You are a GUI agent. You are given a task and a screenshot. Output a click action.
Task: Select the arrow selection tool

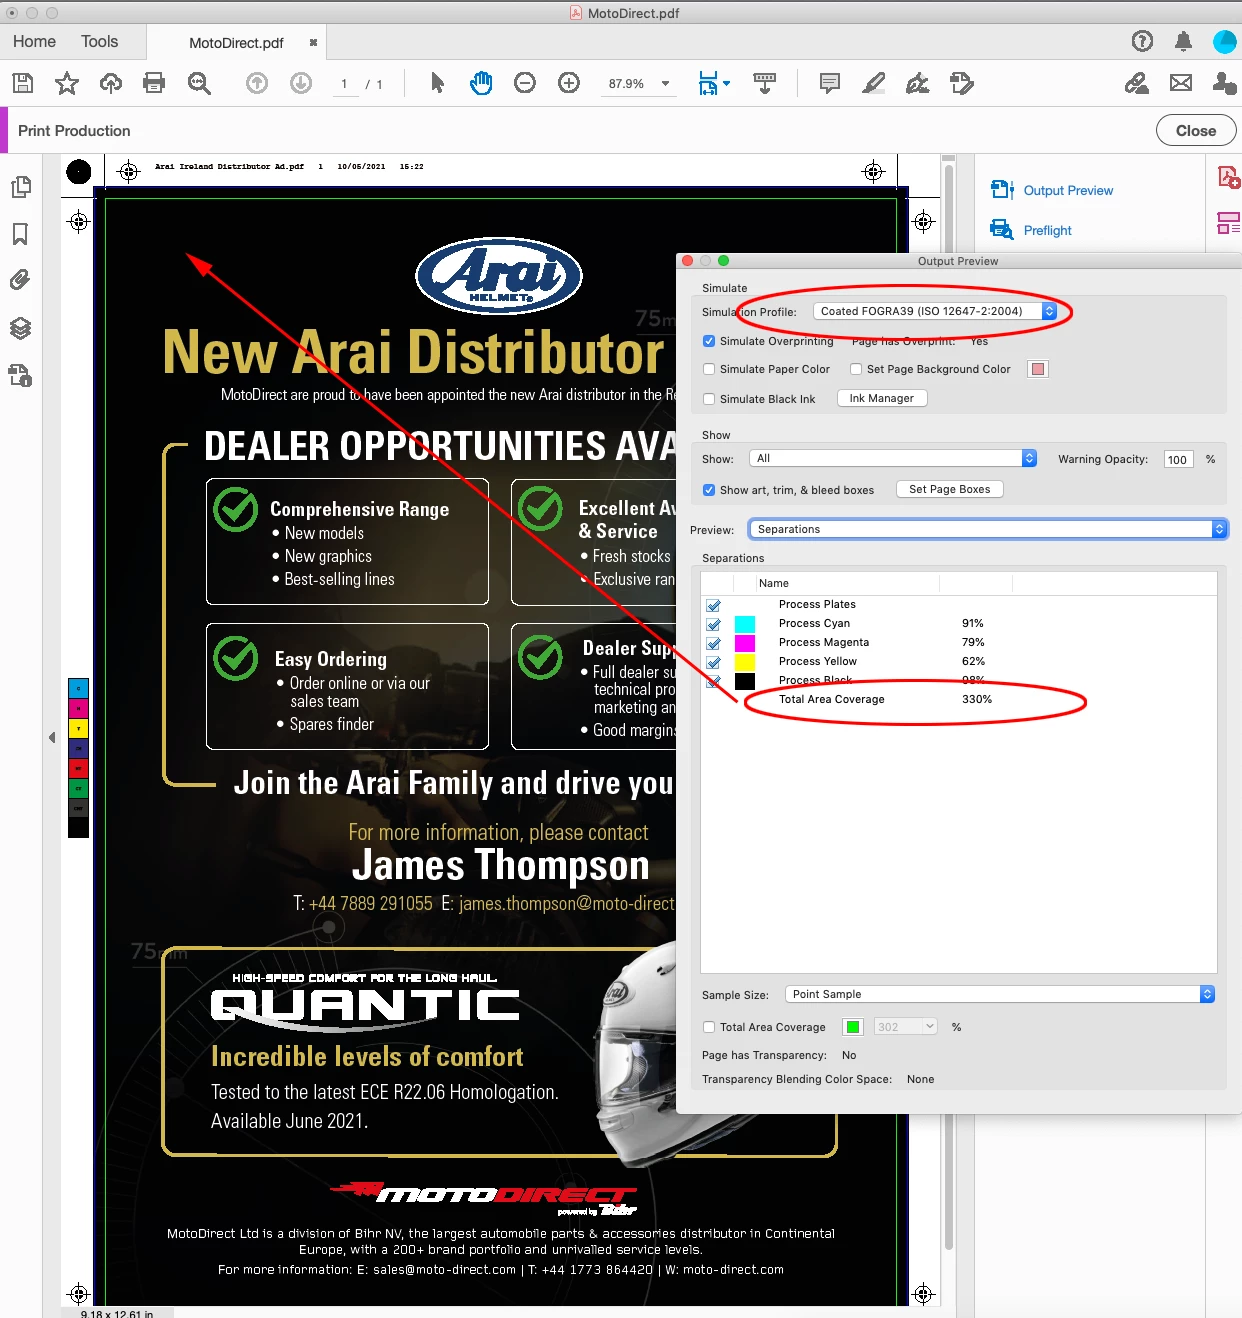tap(437, 83)
